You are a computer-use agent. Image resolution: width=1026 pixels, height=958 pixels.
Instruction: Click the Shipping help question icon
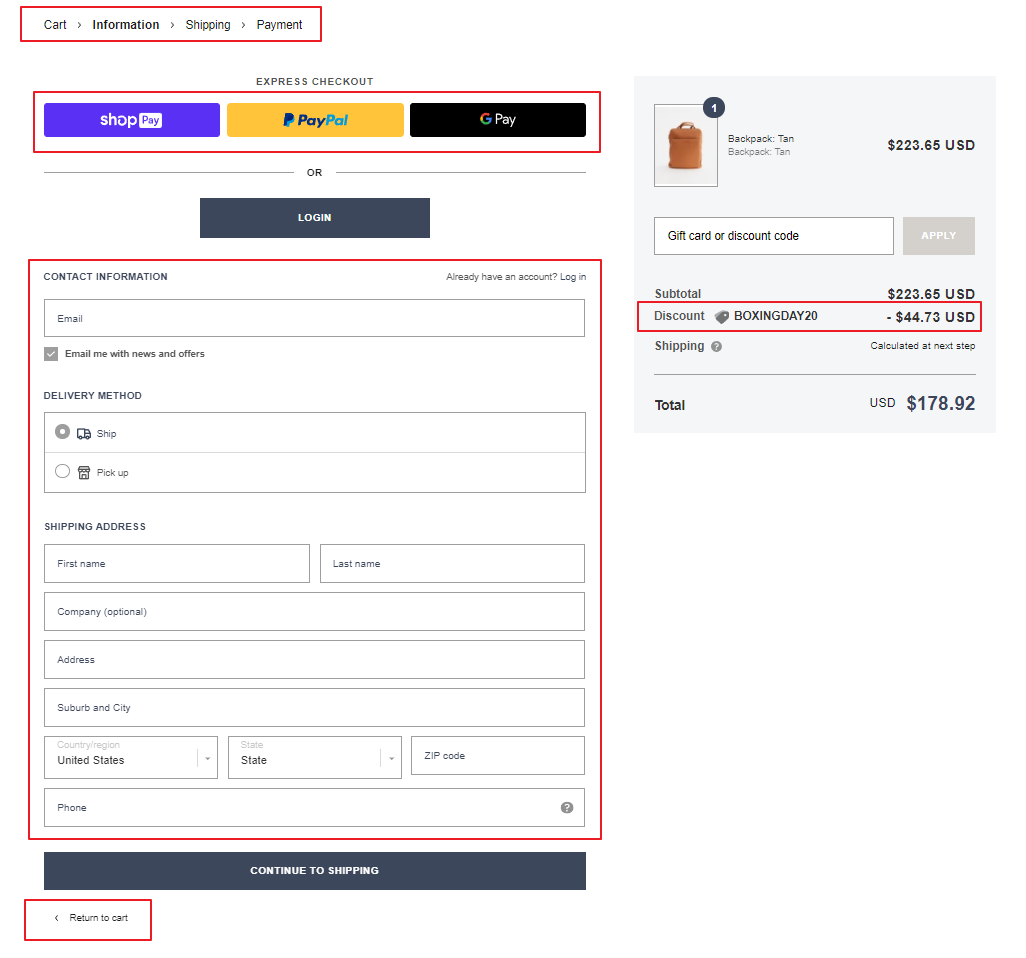tap(716, 347)
